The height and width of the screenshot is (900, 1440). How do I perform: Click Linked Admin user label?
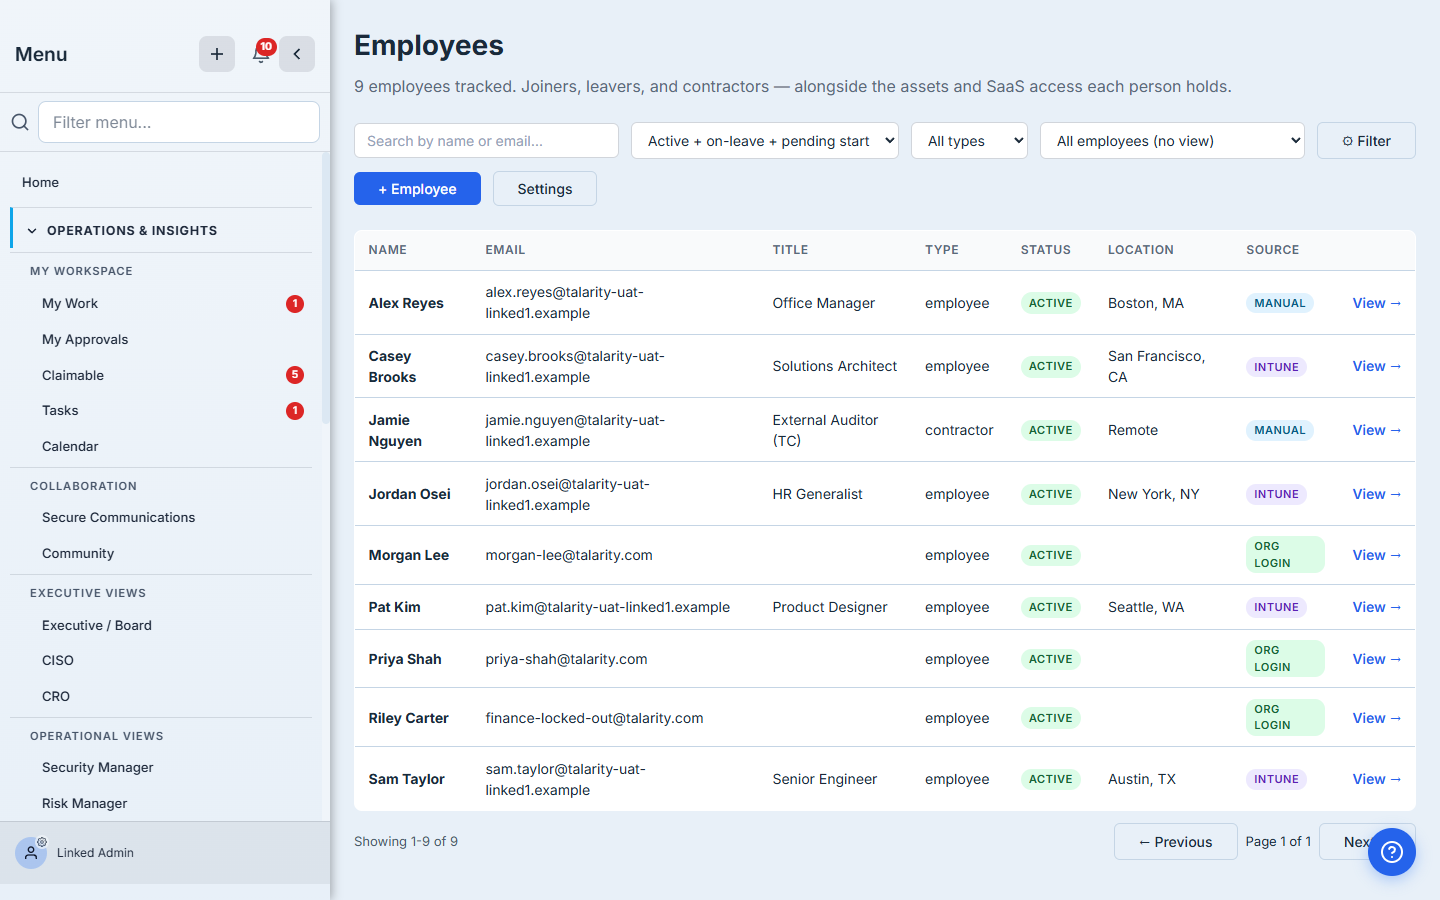[x=95, y=853]
